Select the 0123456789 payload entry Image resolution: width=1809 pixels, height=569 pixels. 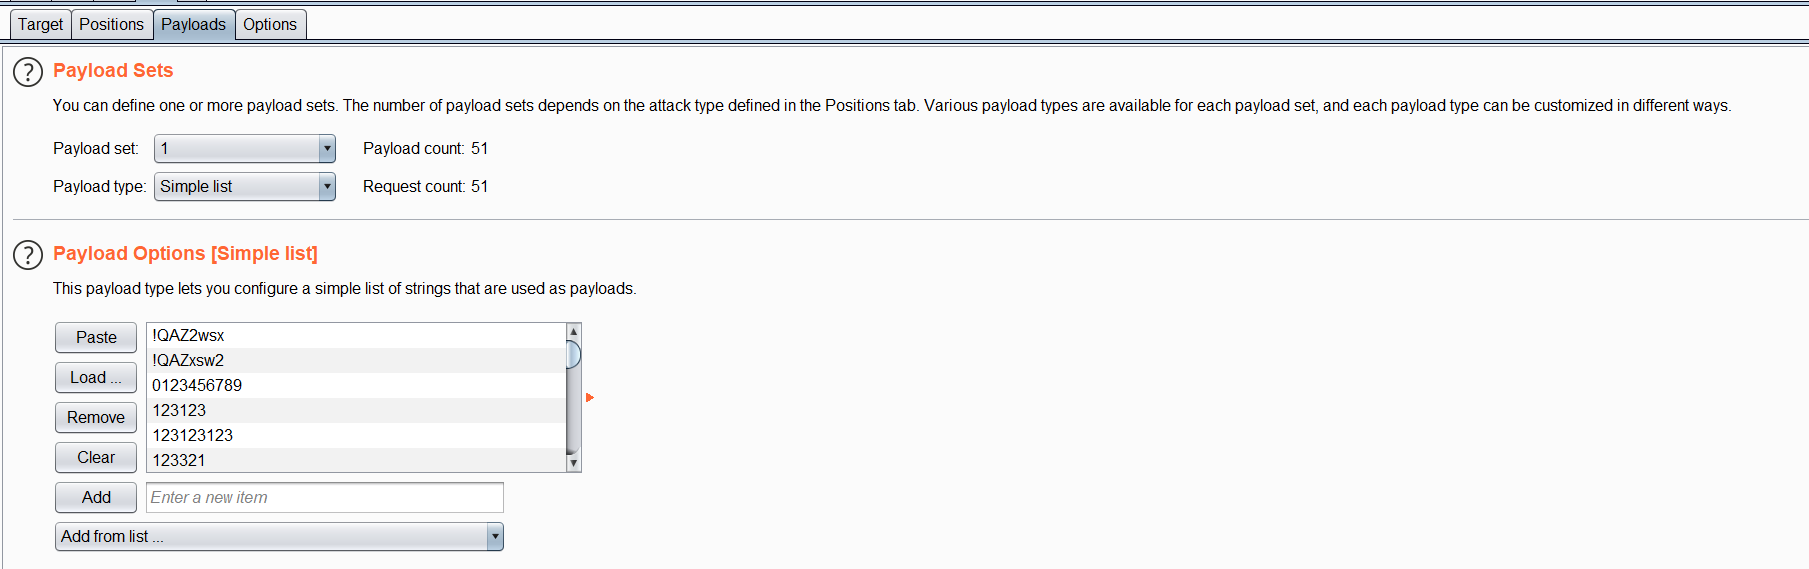coord(356,385)
